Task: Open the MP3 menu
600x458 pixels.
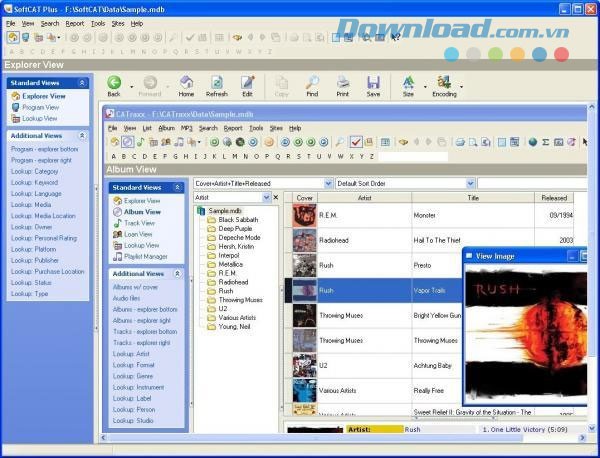Action: (x=187, y=128)
